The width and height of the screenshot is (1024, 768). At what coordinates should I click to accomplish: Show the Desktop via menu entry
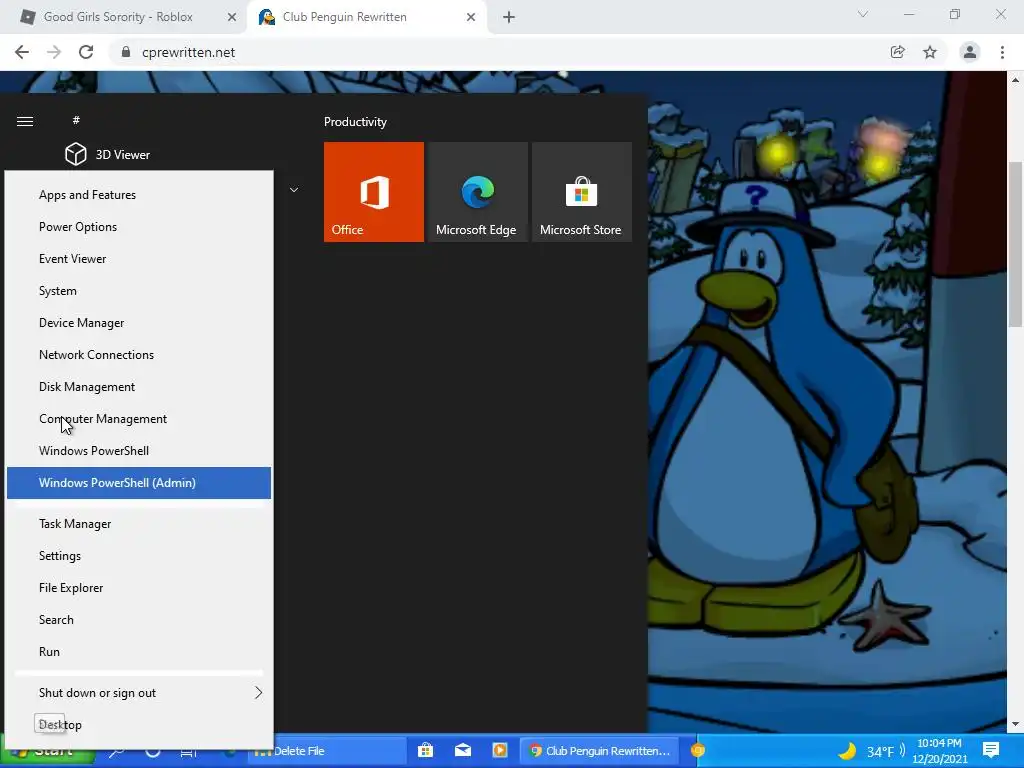(x=138, y=725)
